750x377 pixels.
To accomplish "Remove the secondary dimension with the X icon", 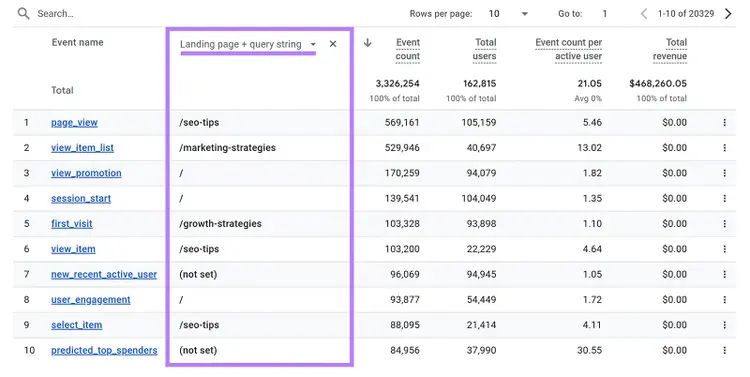I will (333, 44).
